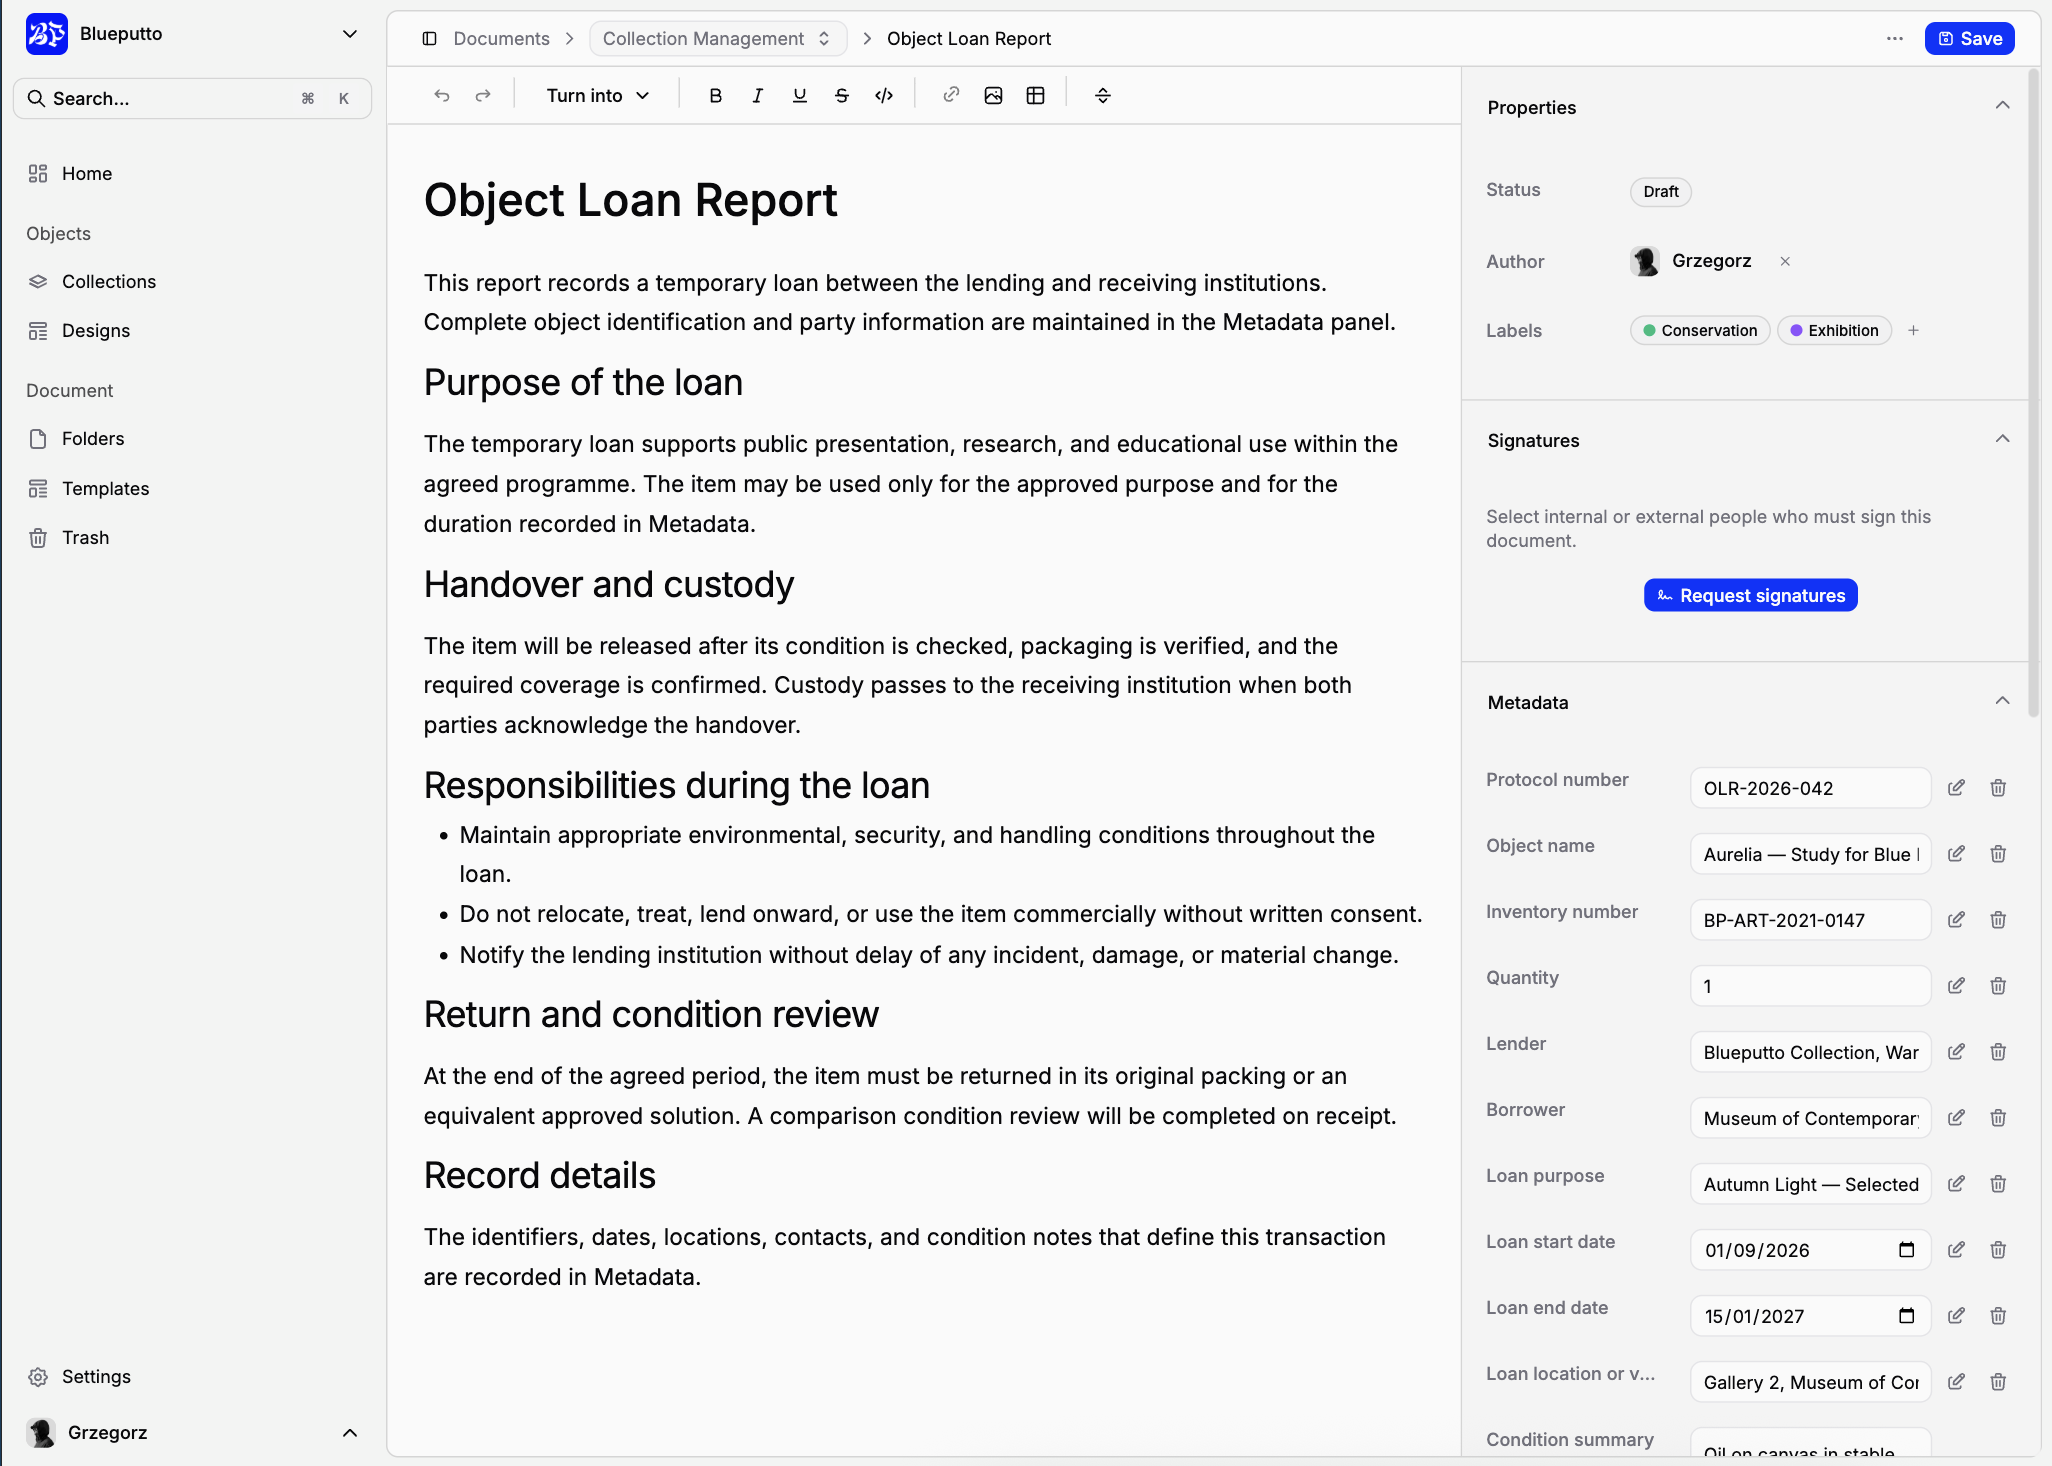Open the Blueputto workspace switcher
The width and height of the screenshot is (2052, 1466).
(192, 34)
